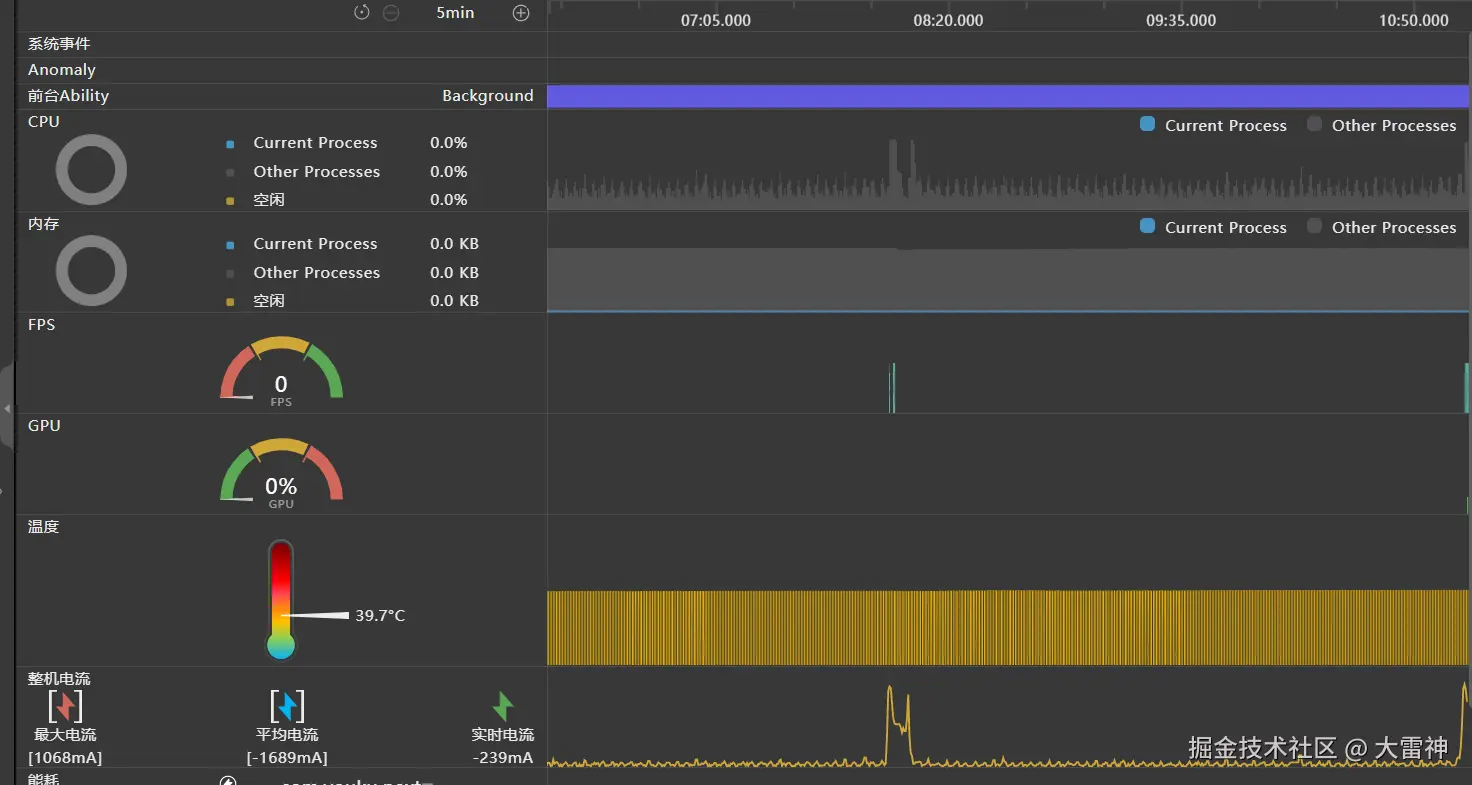Click the -239mA real-time current value
The width and height of the screenshot is (1472, 785).
(503, 758)
